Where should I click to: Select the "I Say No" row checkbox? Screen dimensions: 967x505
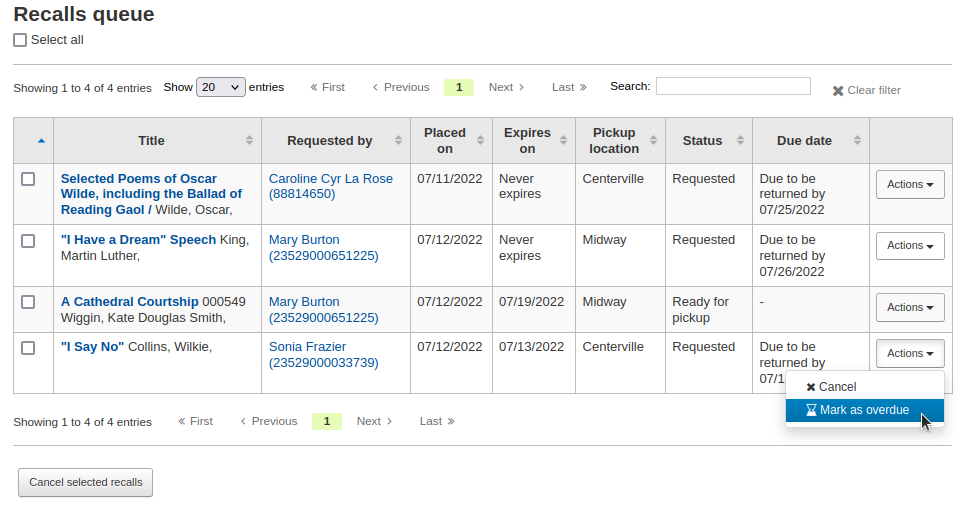coord(28,348)
